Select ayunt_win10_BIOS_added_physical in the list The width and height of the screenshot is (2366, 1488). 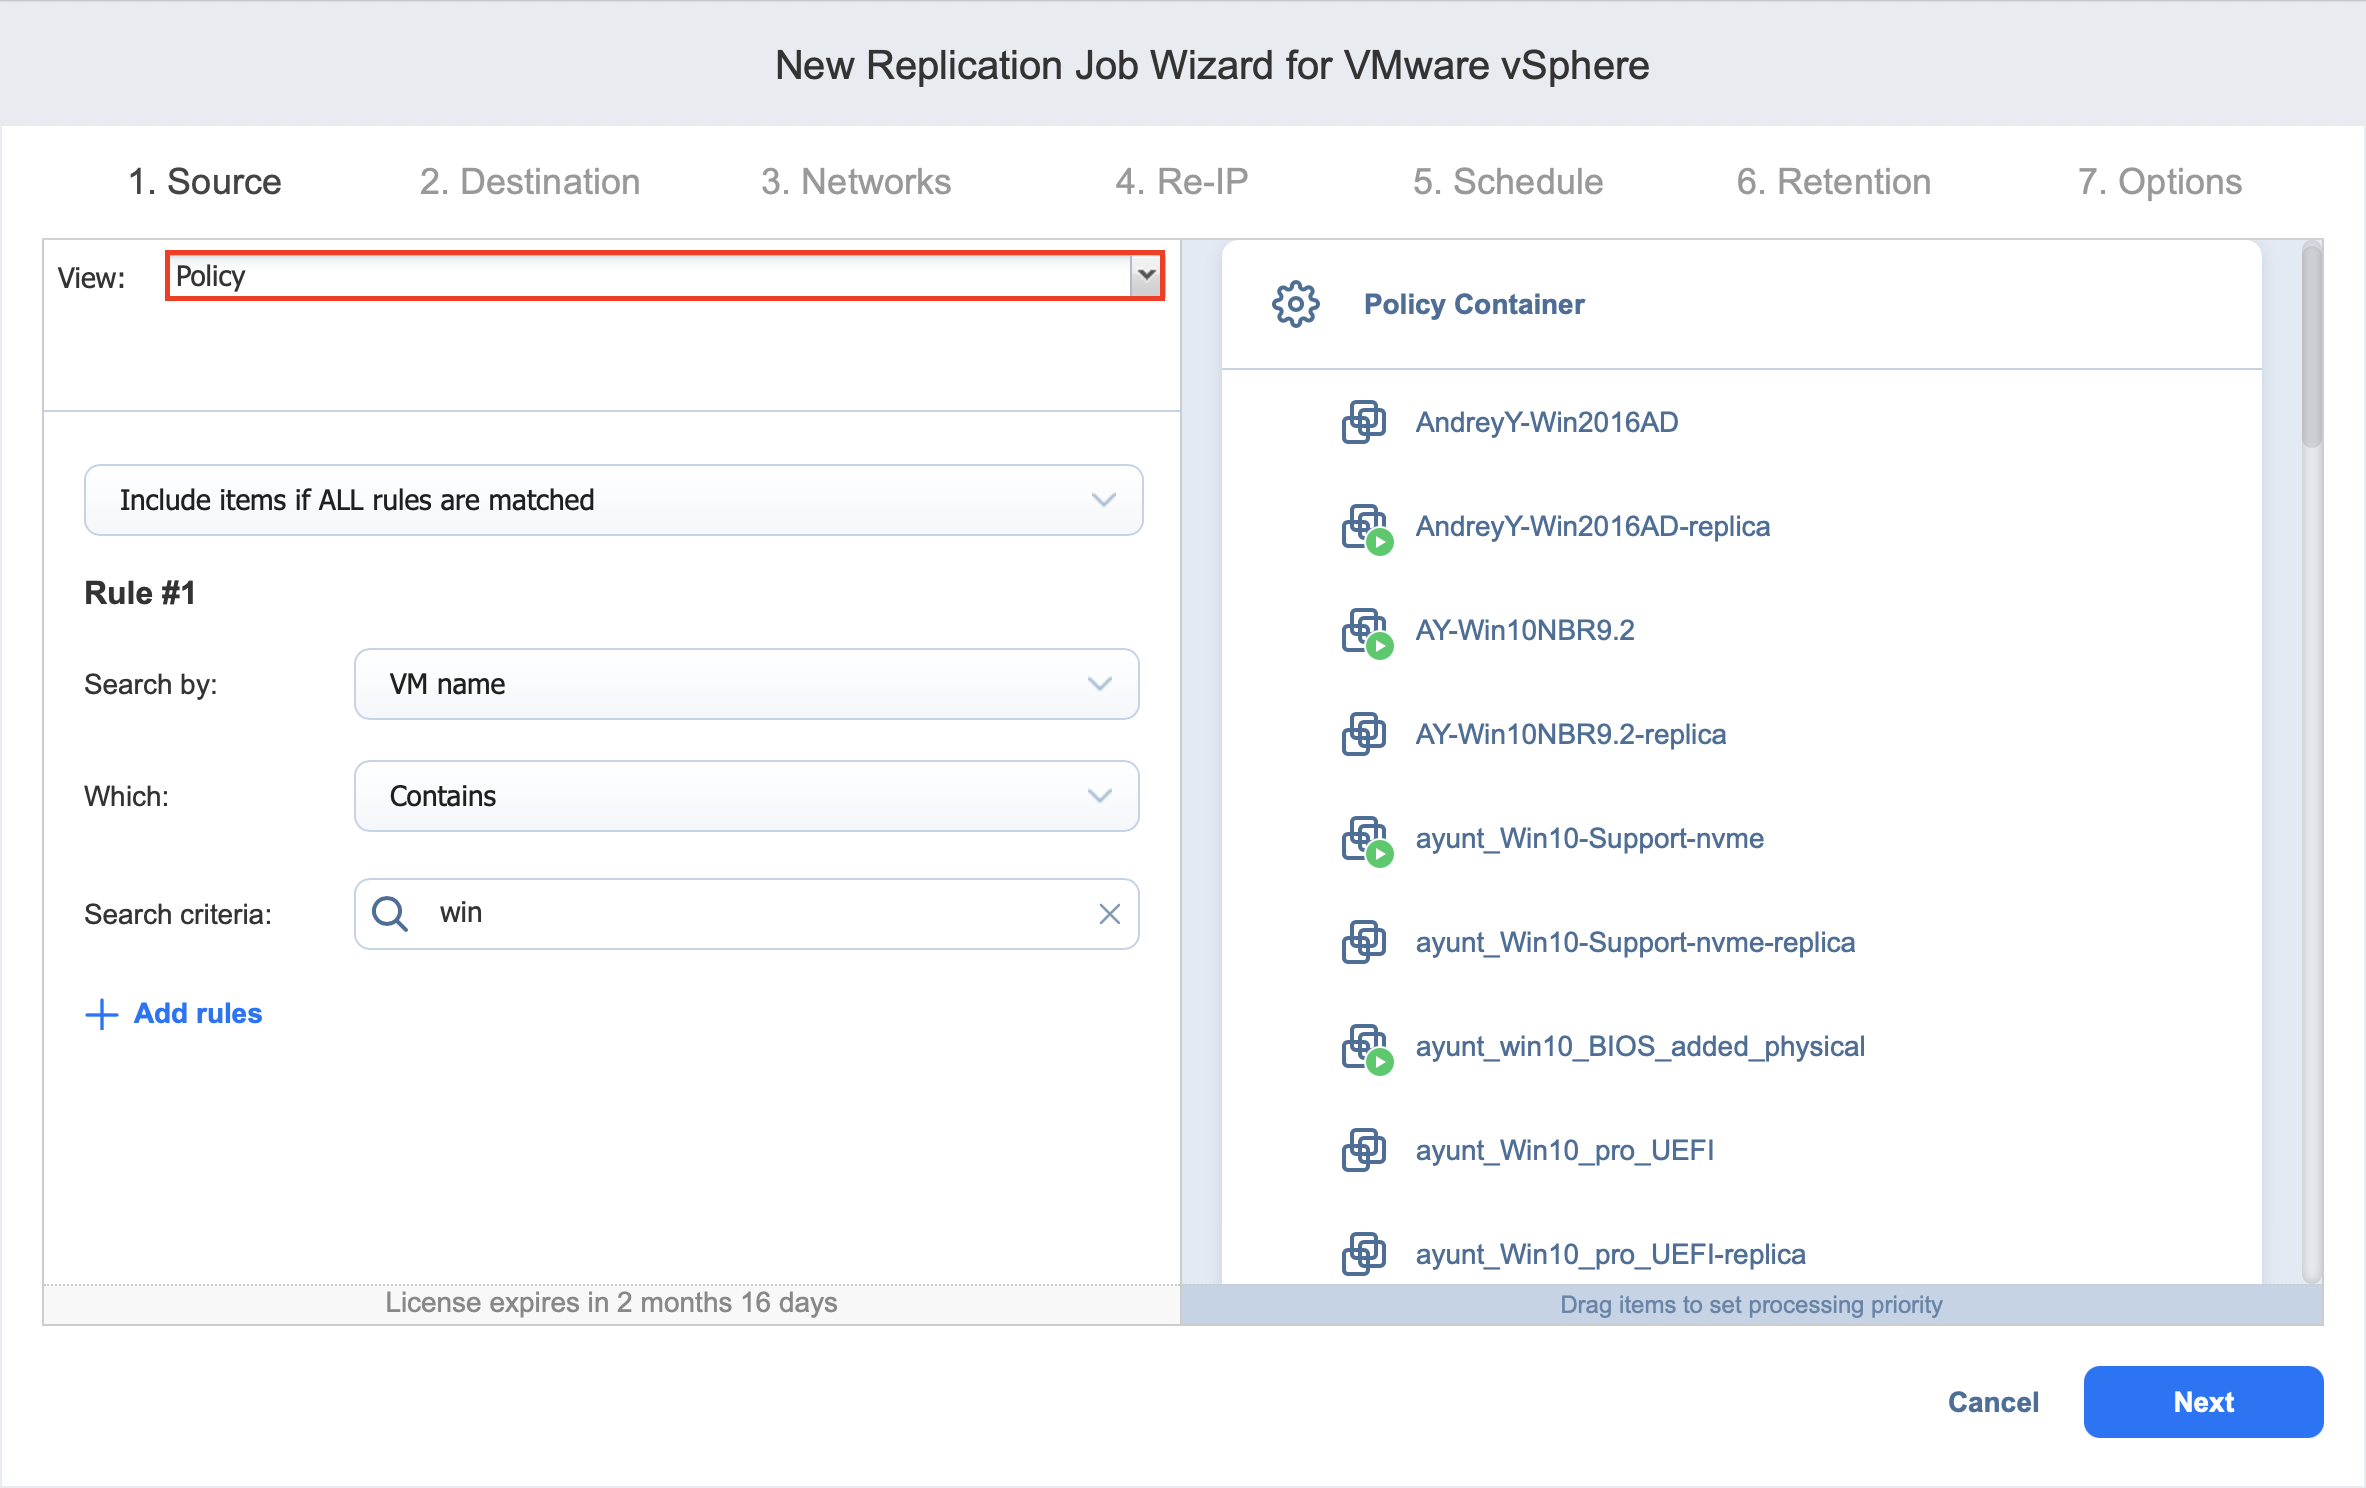1641,1046
